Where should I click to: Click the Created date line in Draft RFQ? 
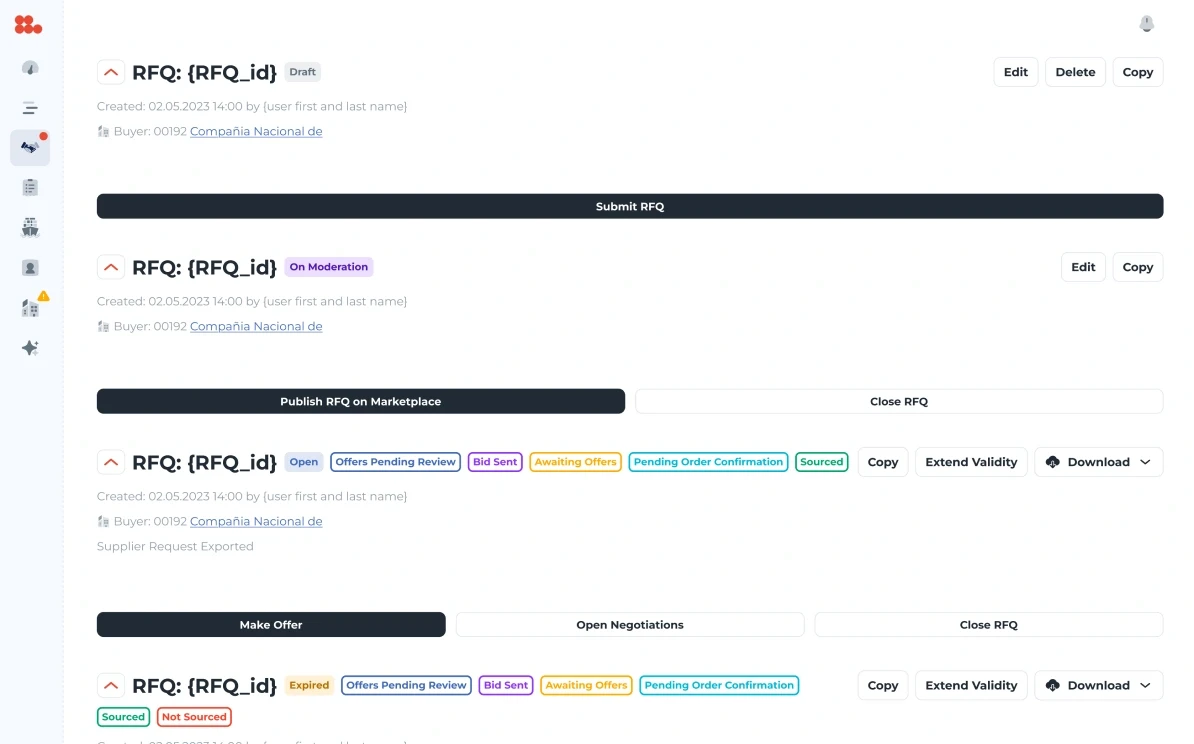252,106
